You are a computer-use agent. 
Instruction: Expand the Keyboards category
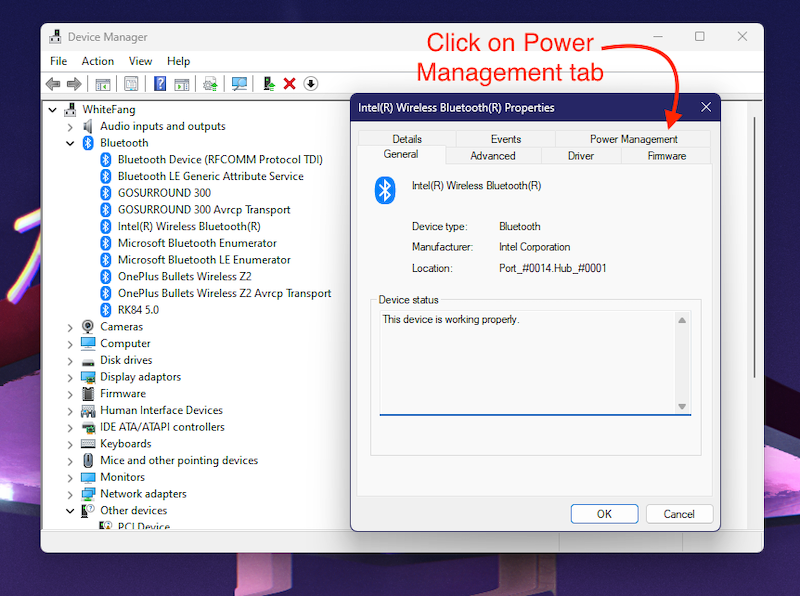pyautogui.click(x=70, y=444)
